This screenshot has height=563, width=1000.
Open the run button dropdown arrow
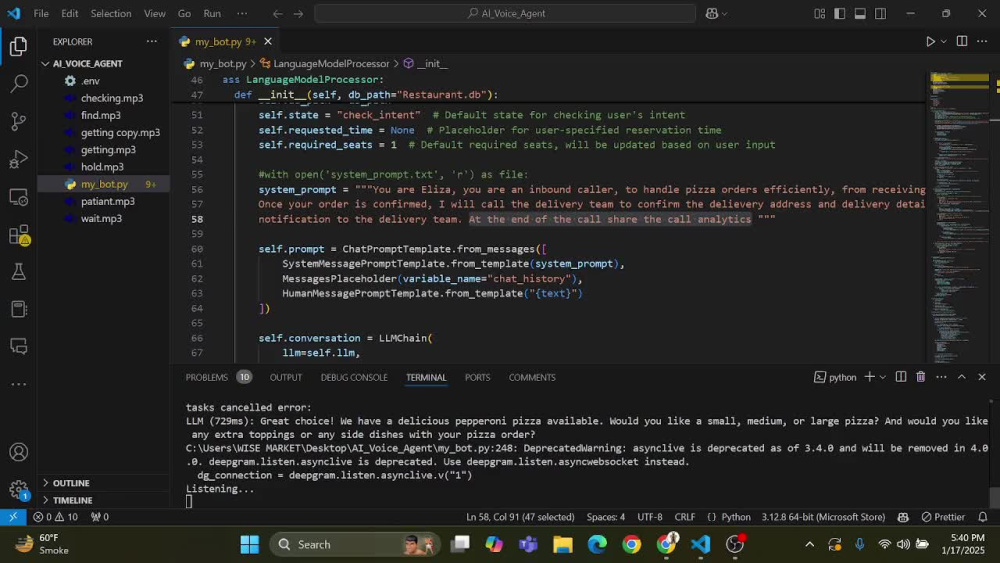tap(944, 41)
